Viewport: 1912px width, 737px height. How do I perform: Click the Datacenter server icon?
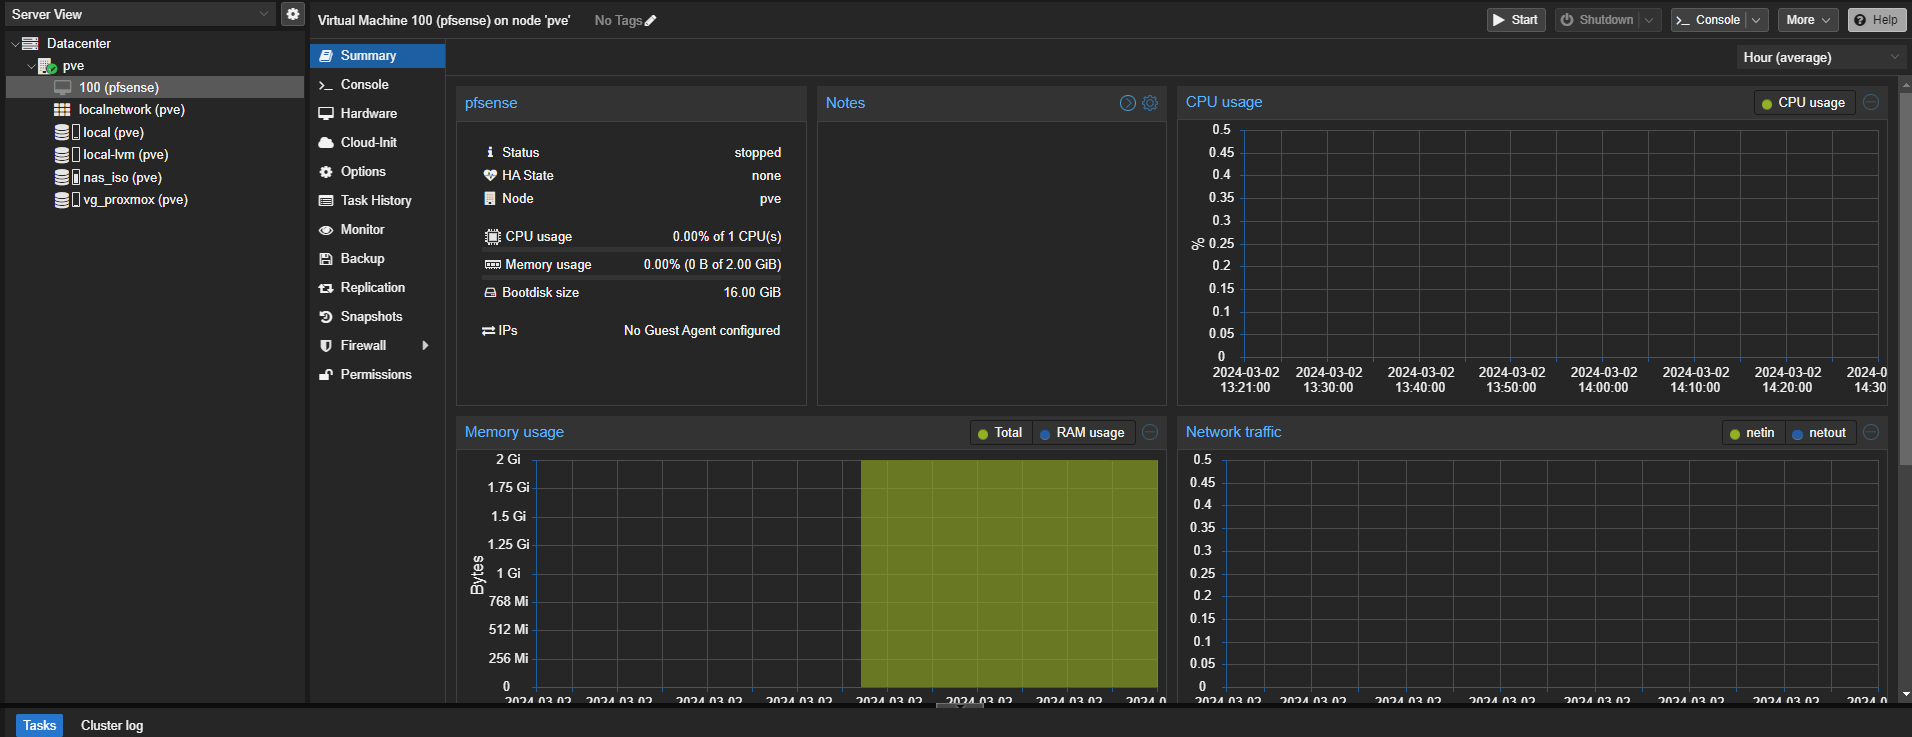[x=30, y=43]
